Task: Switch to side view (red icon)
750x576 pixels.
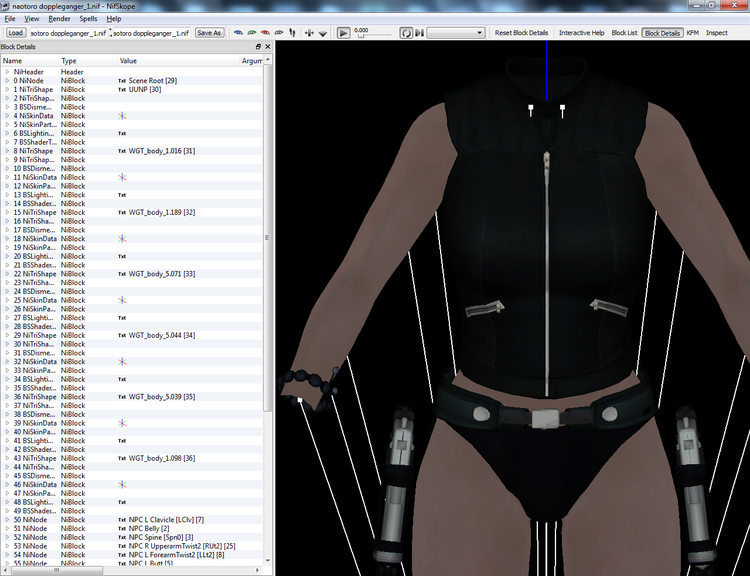Action: click(x=265, y=33)
